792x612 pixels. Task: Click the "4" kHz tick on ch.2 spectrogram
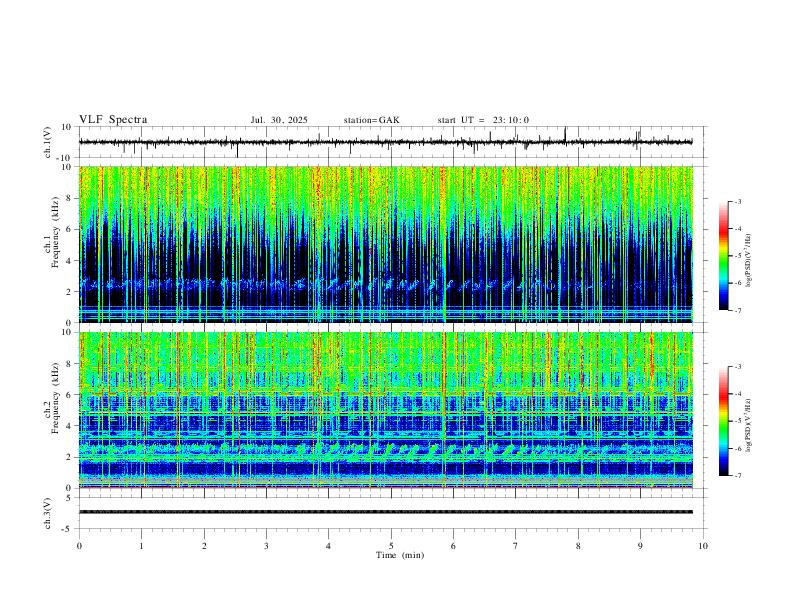pyautogui.click(x=70, y=426)
